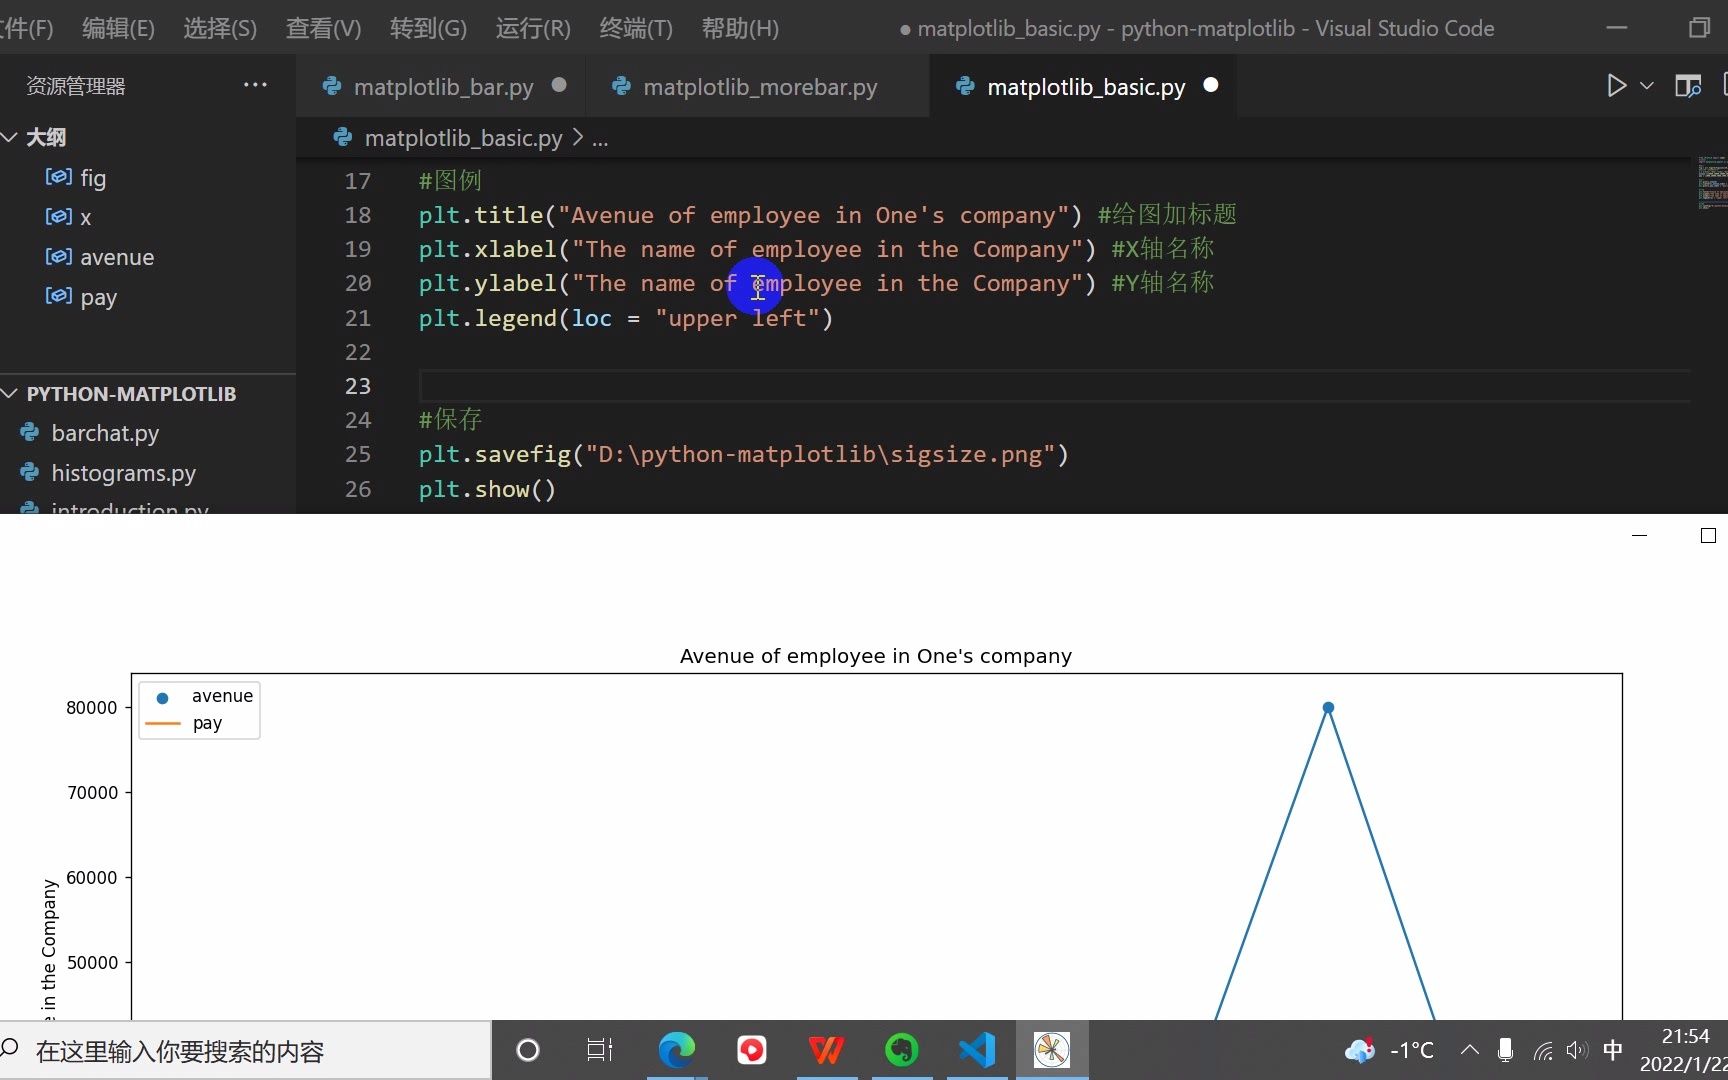
Task: Toggle 中 input method indicator
Action: pyautogui.click(x=1613, y=1050)
